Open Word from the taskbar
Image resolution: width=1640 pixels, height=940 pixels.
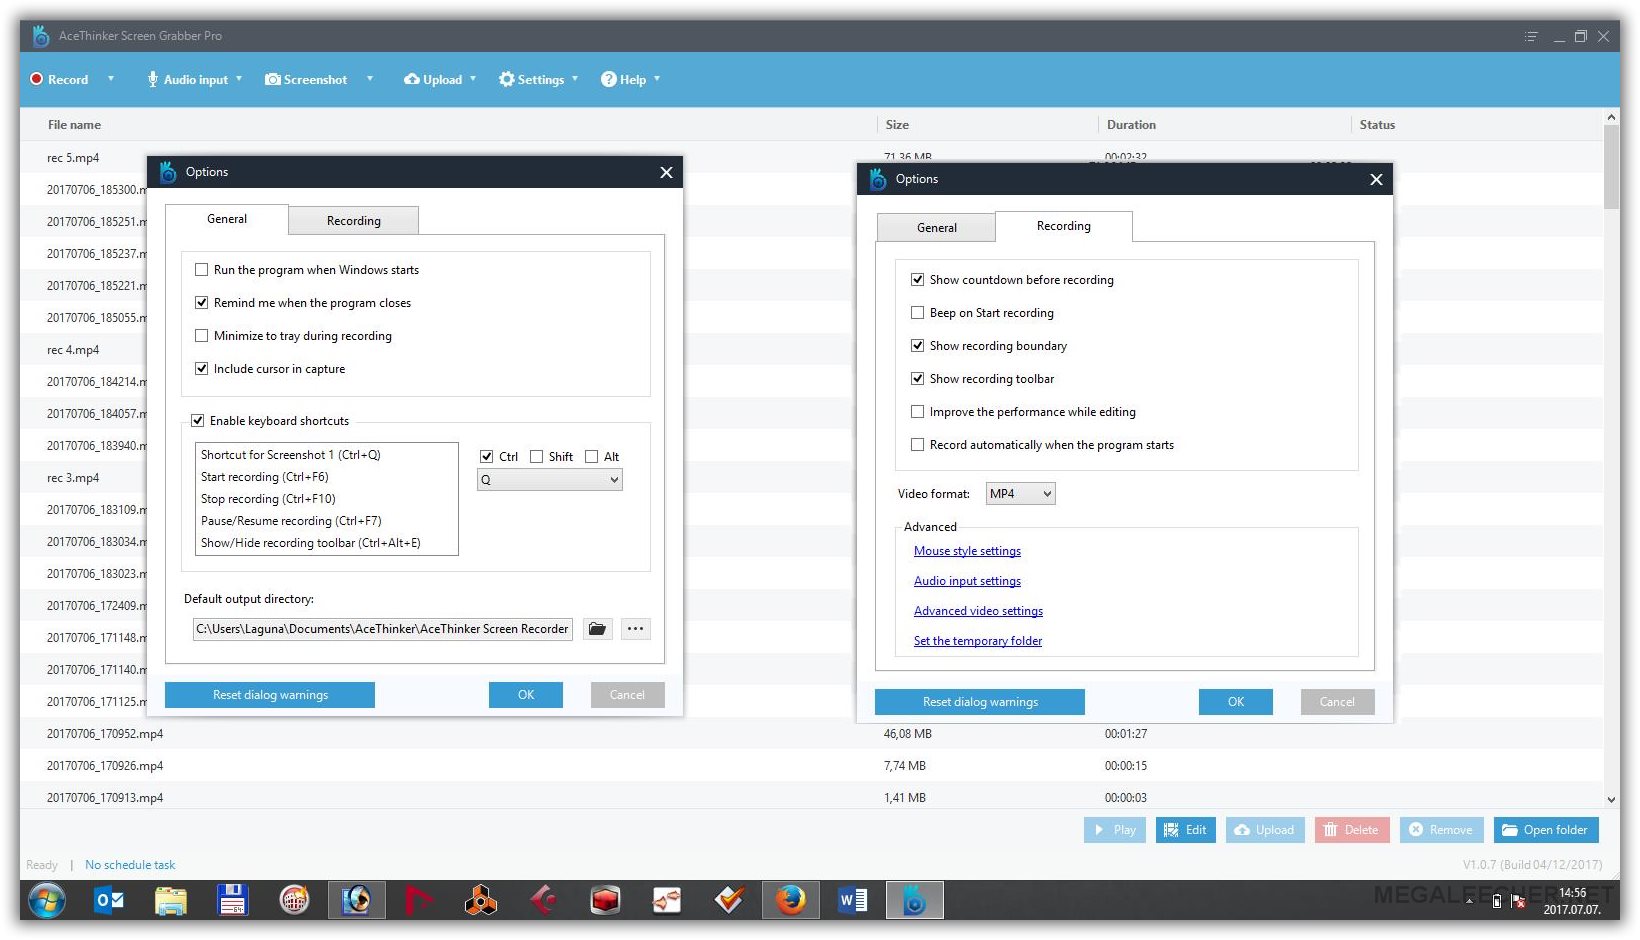click(x=853, y=901)
